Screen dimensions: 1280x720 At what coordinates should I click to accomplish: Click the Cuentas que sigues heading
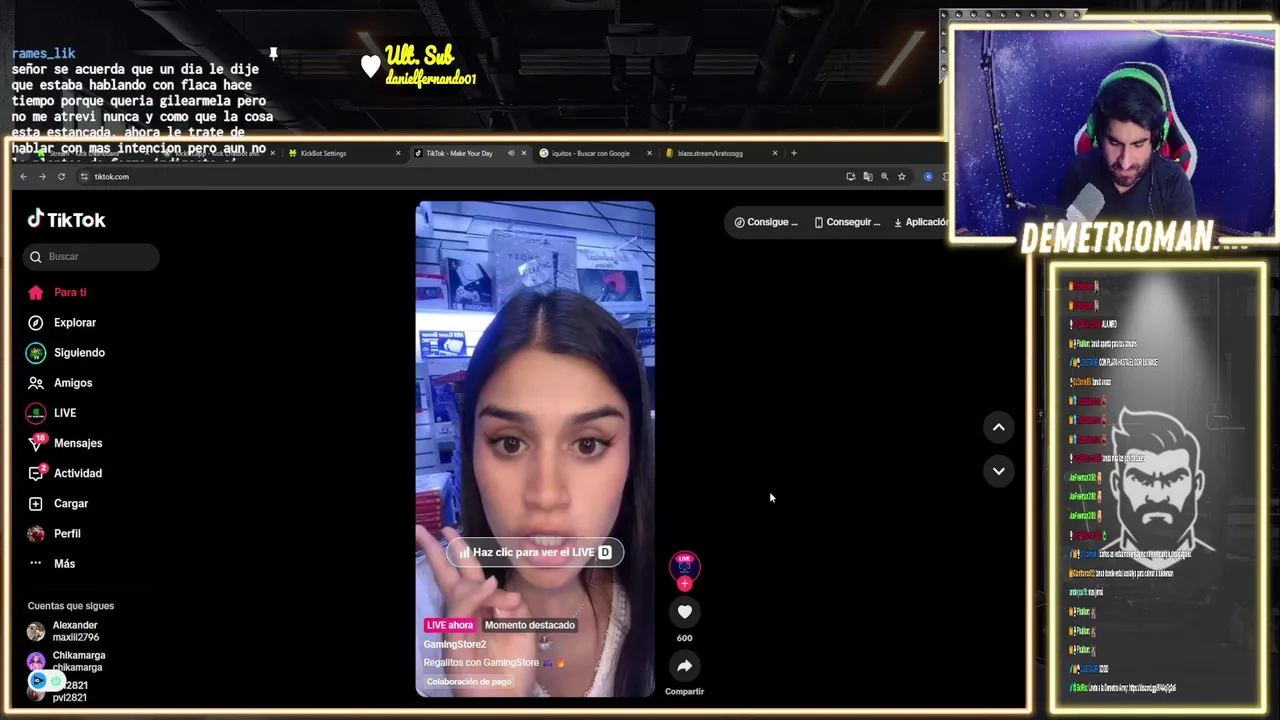(71, 606)
